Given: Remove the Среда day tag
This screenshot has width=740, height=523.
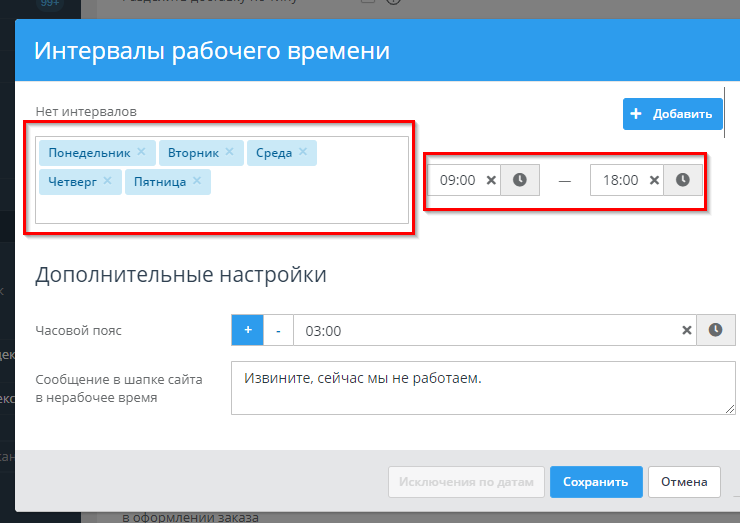Looking at the screenshot, I should (303, 152).
